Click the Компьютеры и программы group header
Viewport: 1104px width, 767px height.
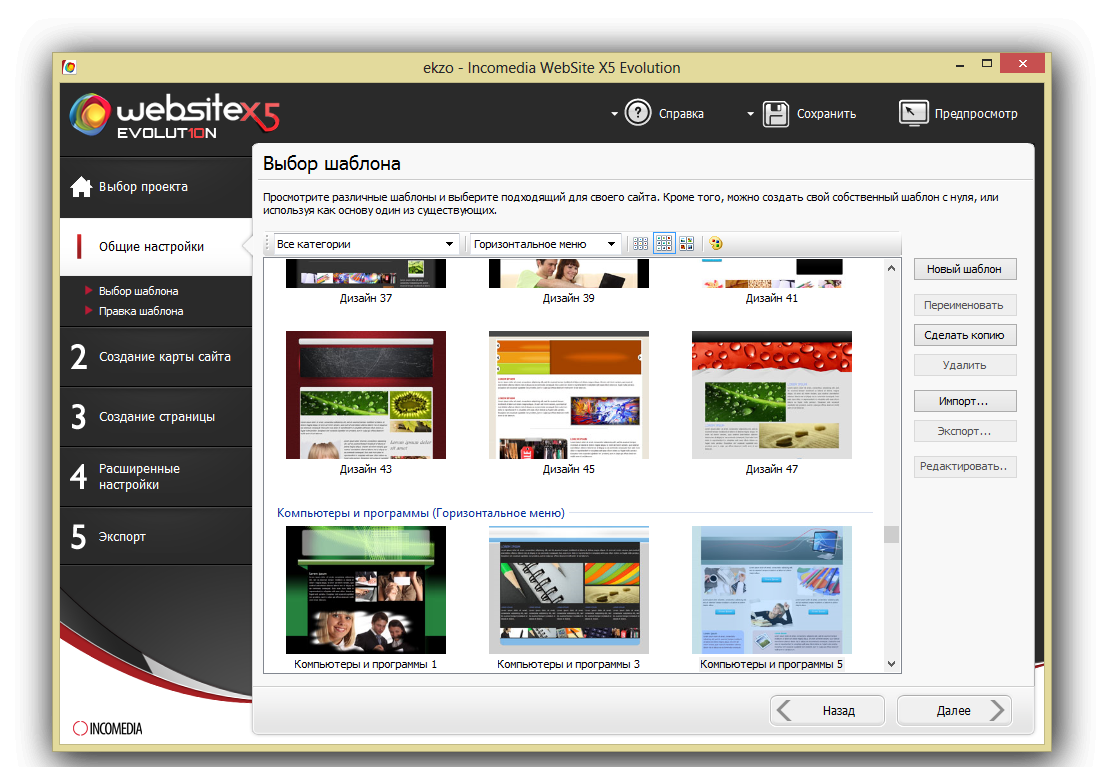[420, 513]
